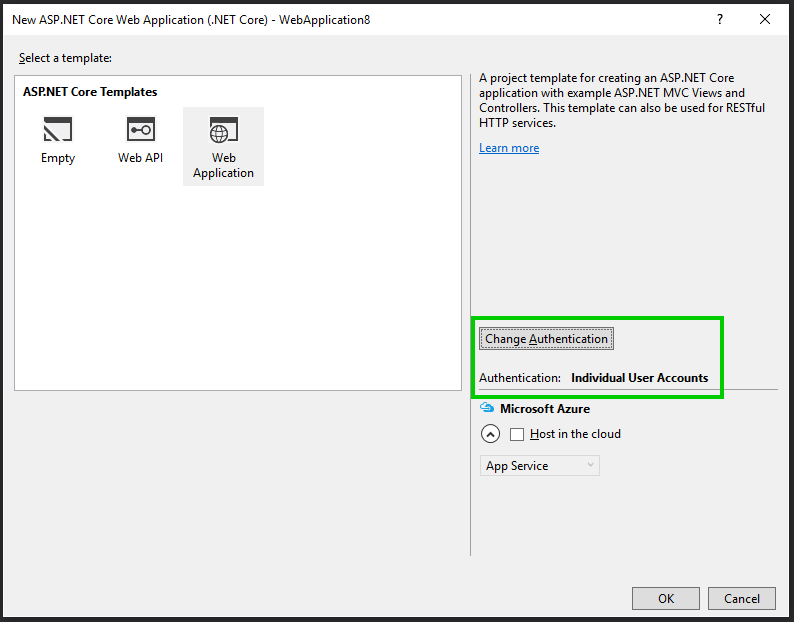Image resolution: width=794 pixels, height=622 pixels.
Task: Click the Individual User Accounts text
Action: point(639,378)
